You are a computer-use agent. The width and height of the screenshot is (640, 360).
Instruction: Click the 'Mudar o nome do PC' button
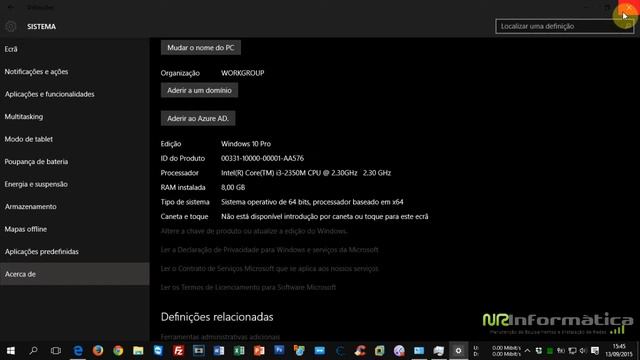click(200, 48)
